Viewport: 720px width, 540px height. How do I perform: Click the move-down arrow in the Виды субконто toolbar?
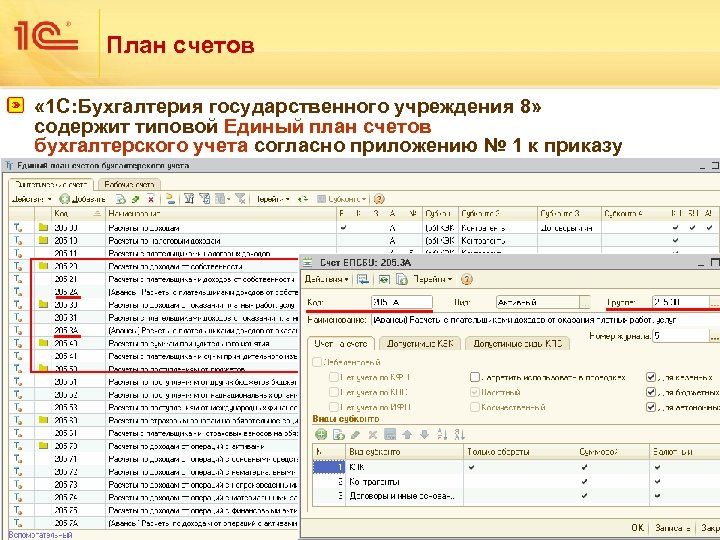(424, 434)
